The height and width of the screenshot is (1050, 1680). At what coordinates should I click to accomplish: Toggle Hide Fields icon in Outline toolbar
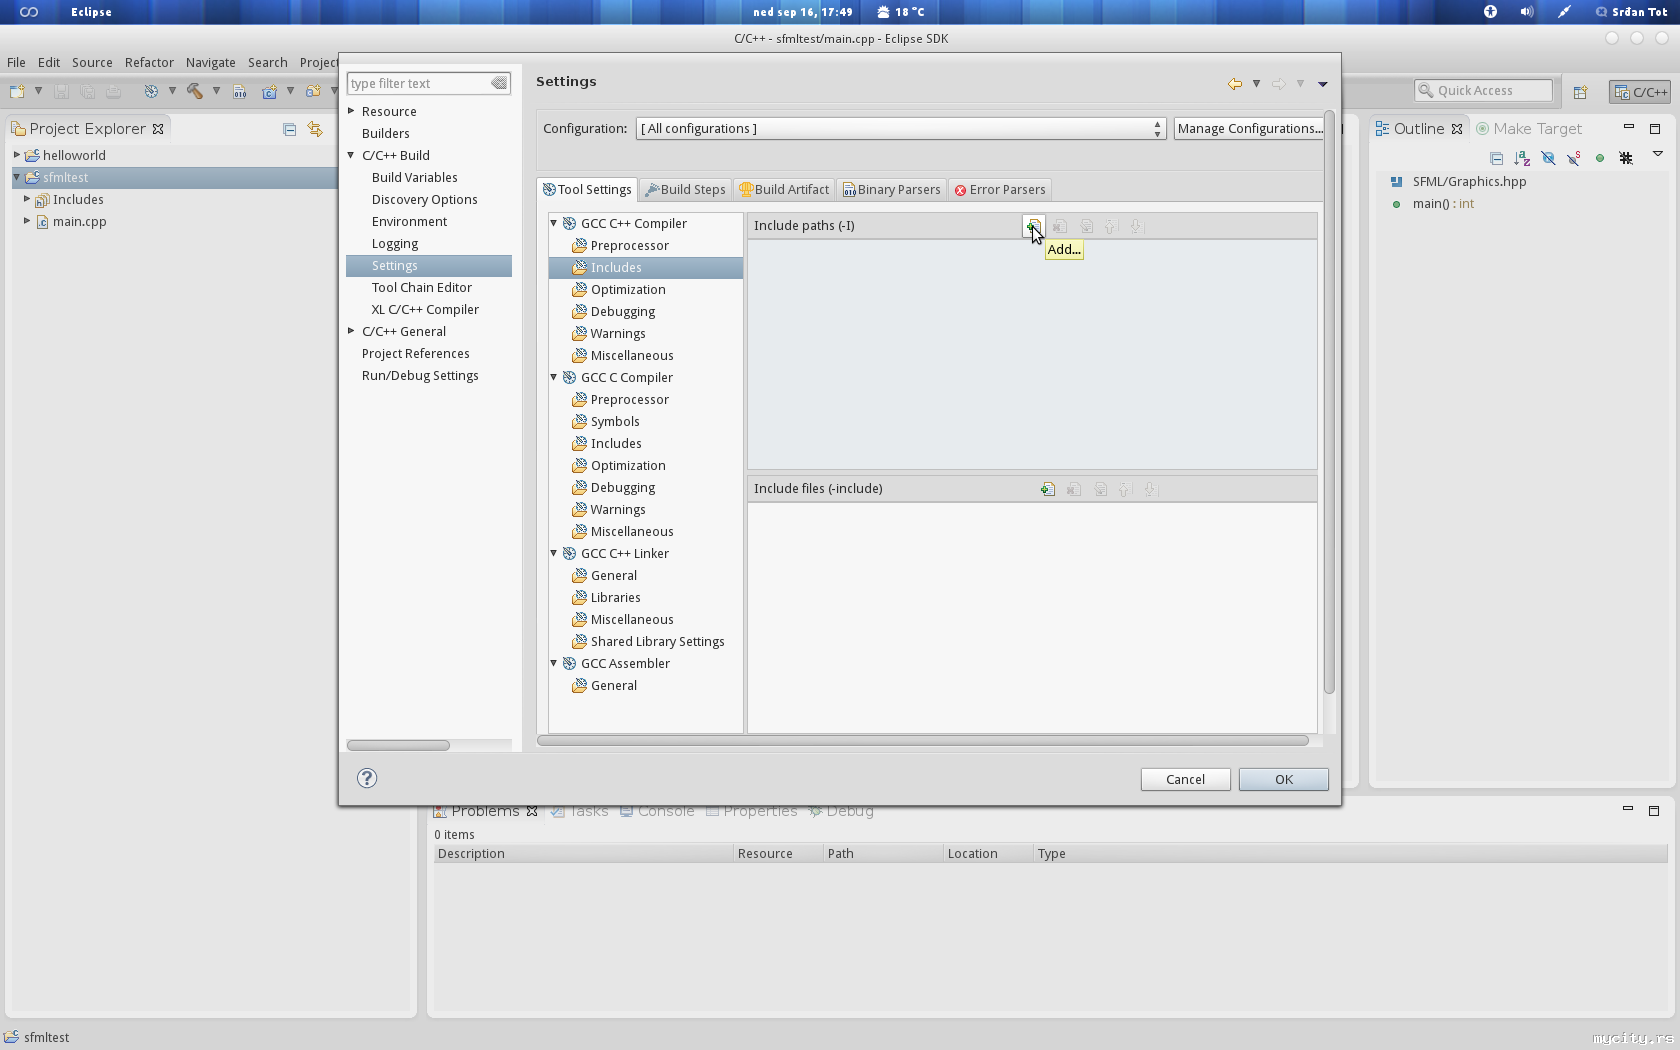point(1548,158)
